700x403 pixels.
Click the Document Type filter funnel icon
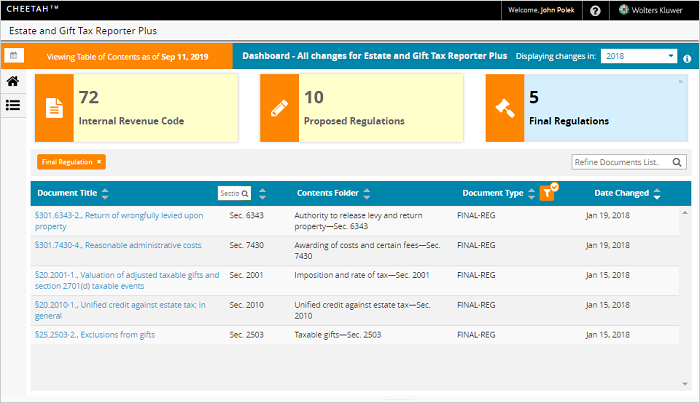548,193
